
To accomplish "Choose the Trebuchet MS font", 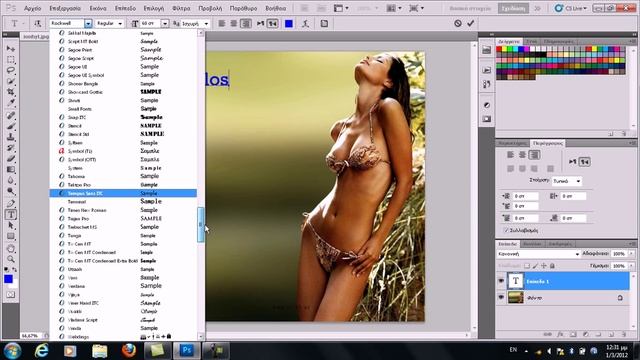I will (123, 227).
